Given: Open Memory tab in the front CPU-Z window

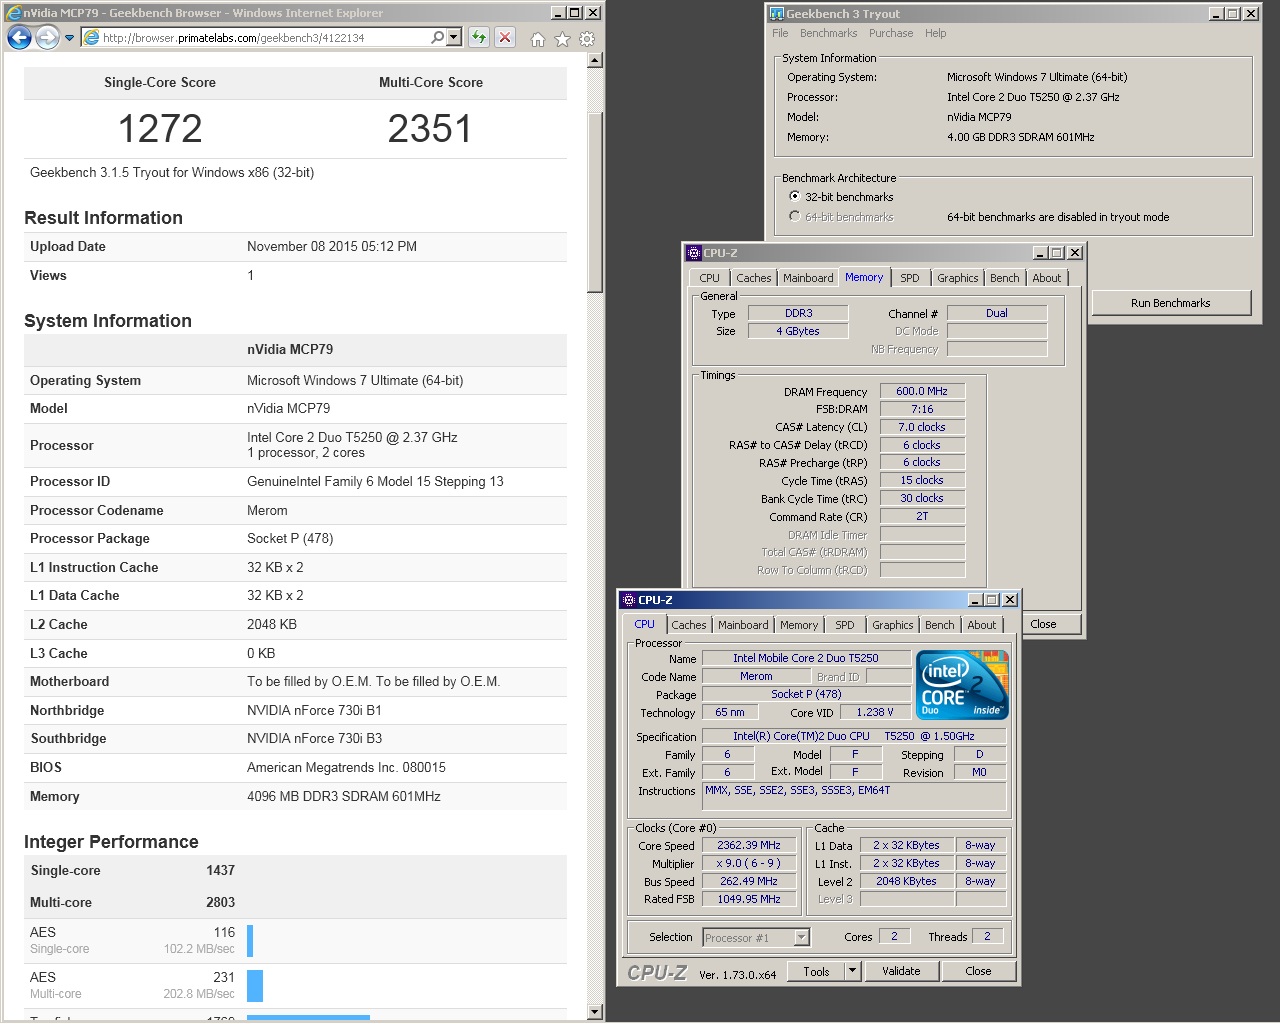Looking at the screenshot, I should pos(799,625).
